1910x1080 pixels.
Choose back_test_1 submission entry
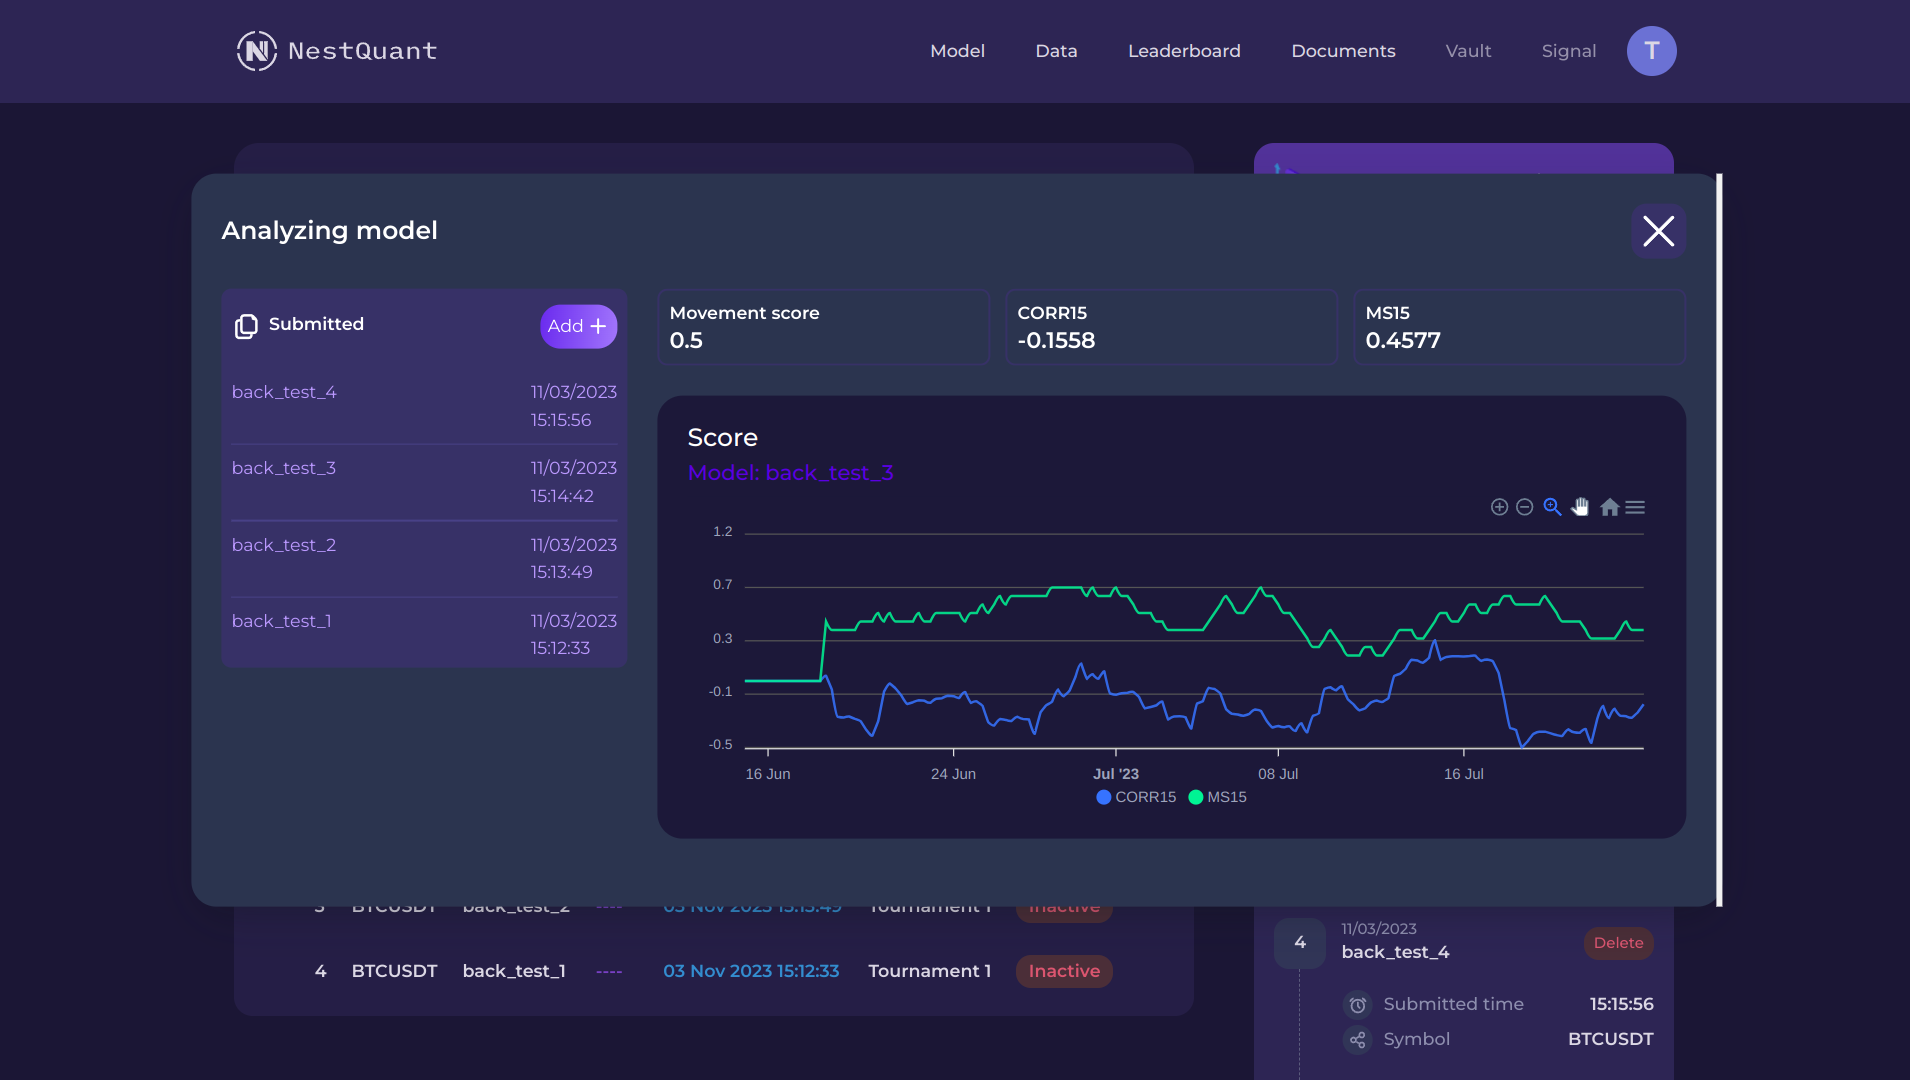(x=282, y=621)
